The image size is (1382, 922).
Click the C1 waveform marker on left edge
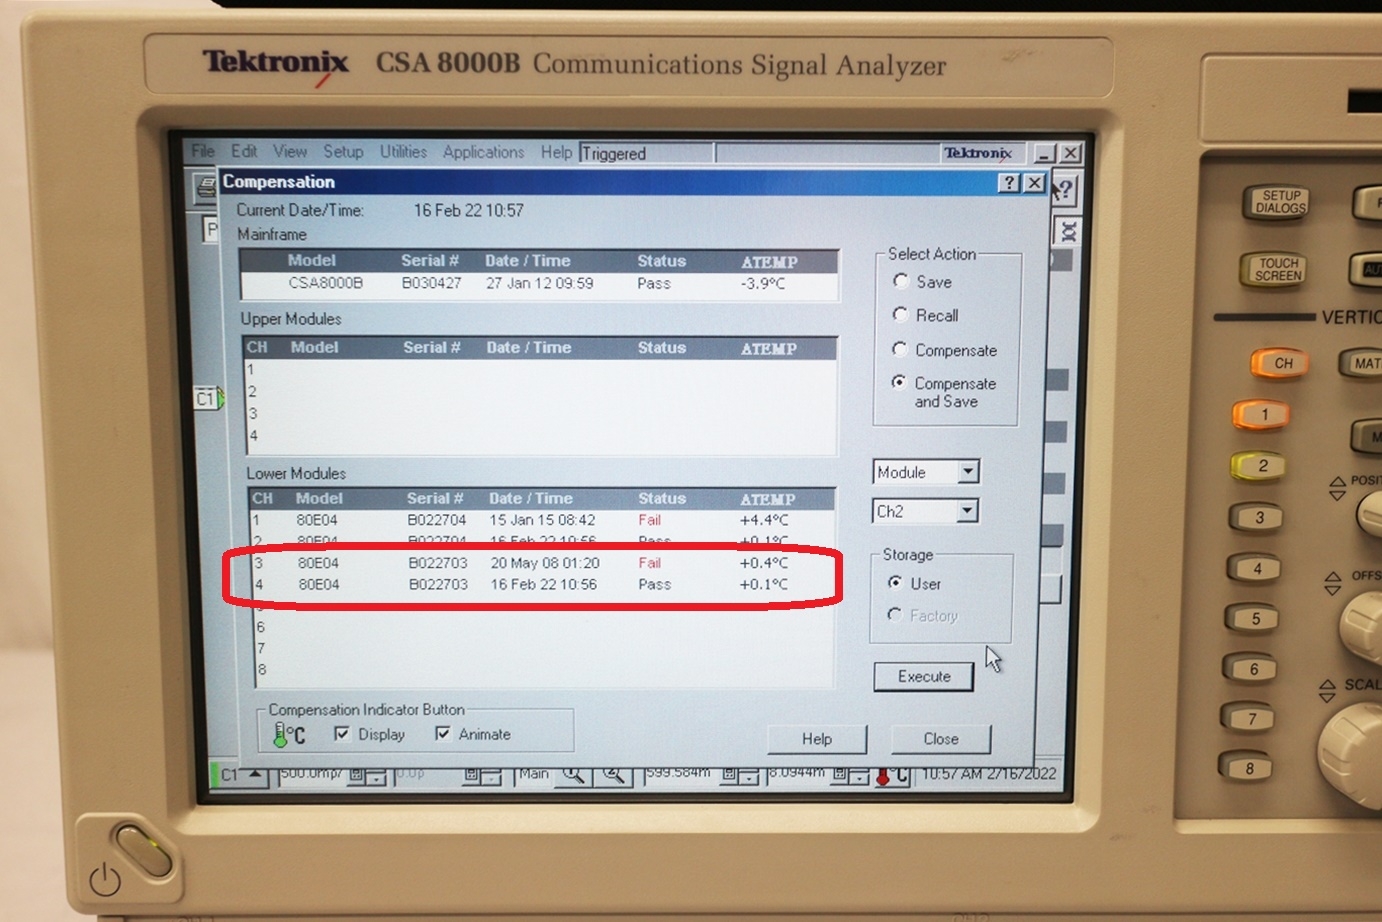pos(208,398)
